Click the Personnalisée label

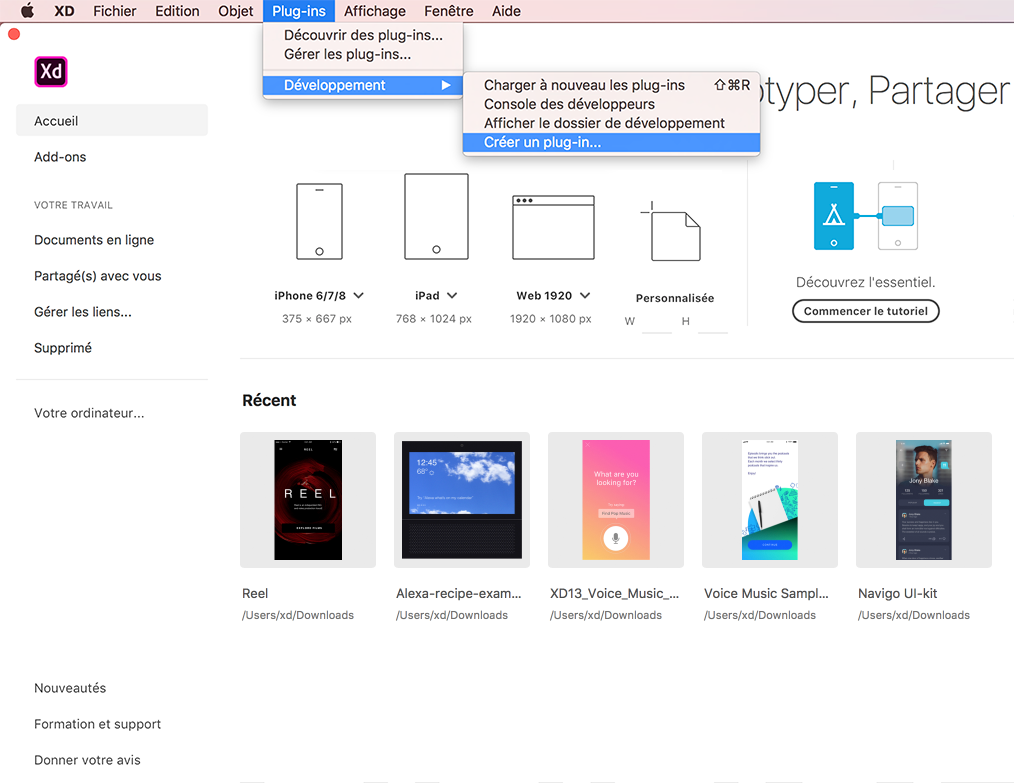pos(674,298)
